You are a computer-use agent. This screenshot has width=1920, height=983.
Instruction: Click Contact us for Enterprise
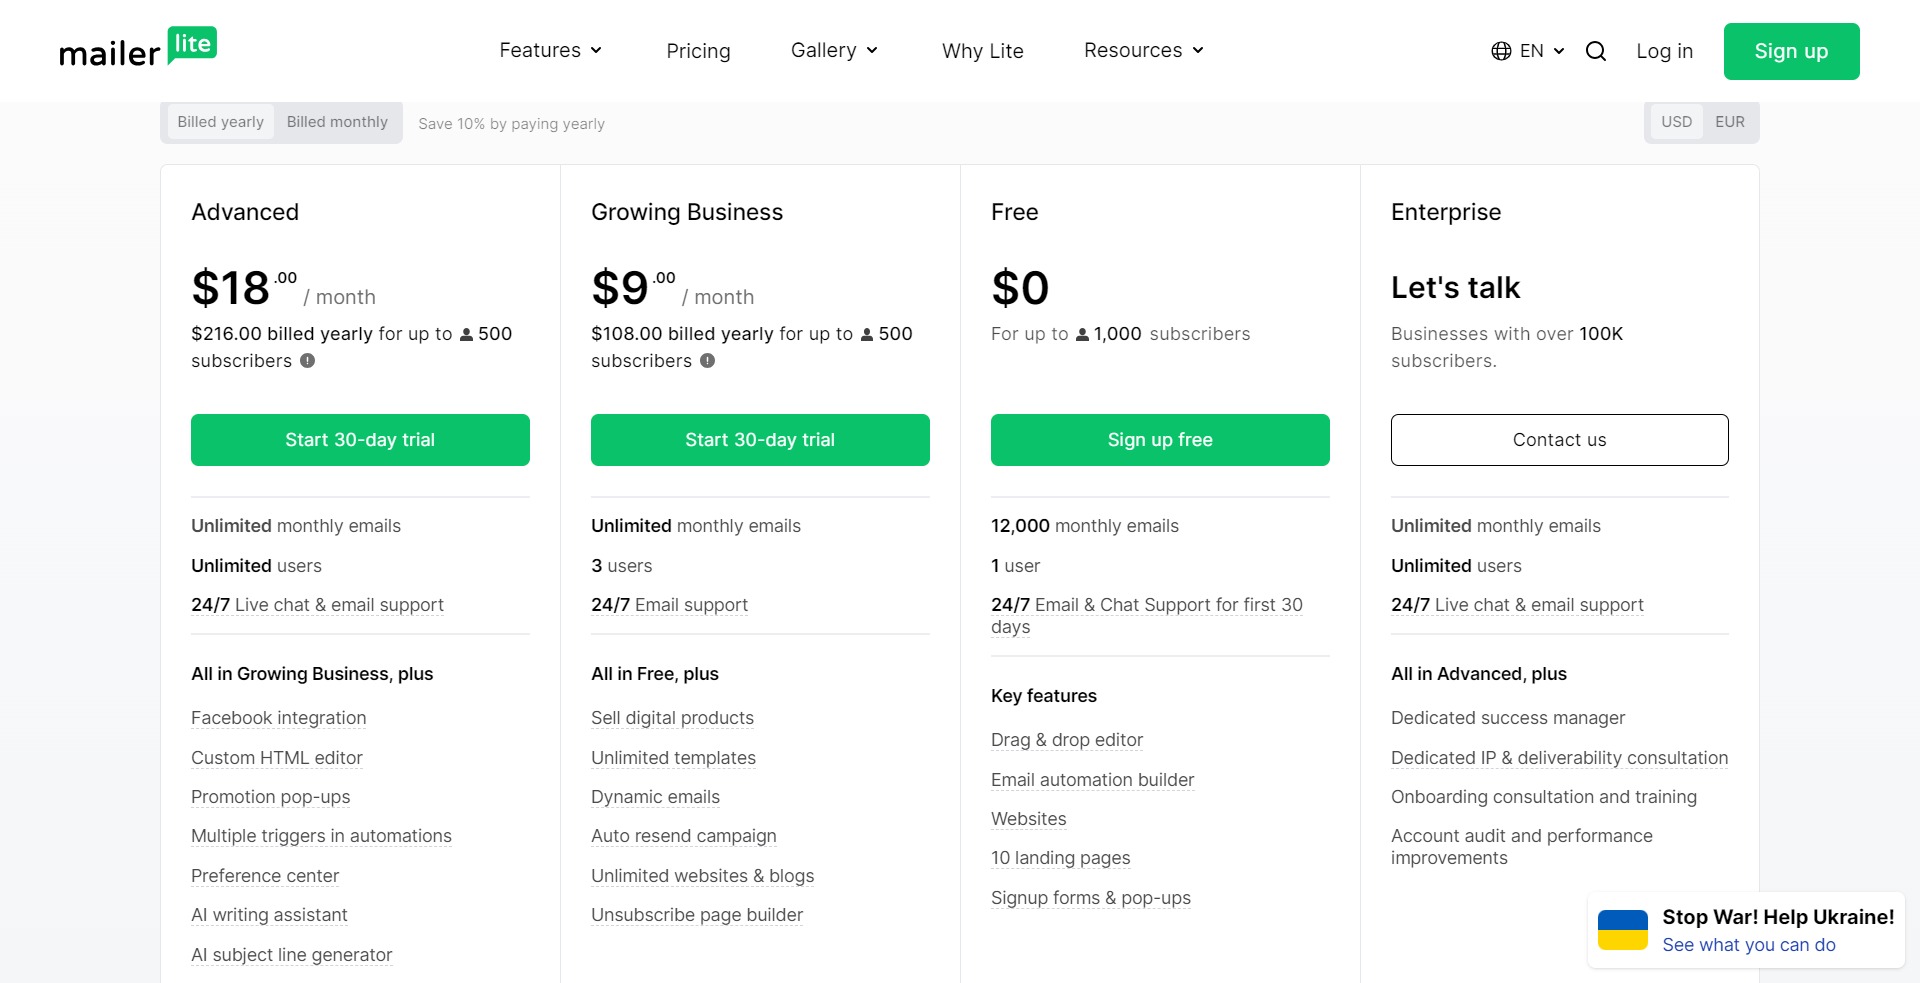point(1560,440)
